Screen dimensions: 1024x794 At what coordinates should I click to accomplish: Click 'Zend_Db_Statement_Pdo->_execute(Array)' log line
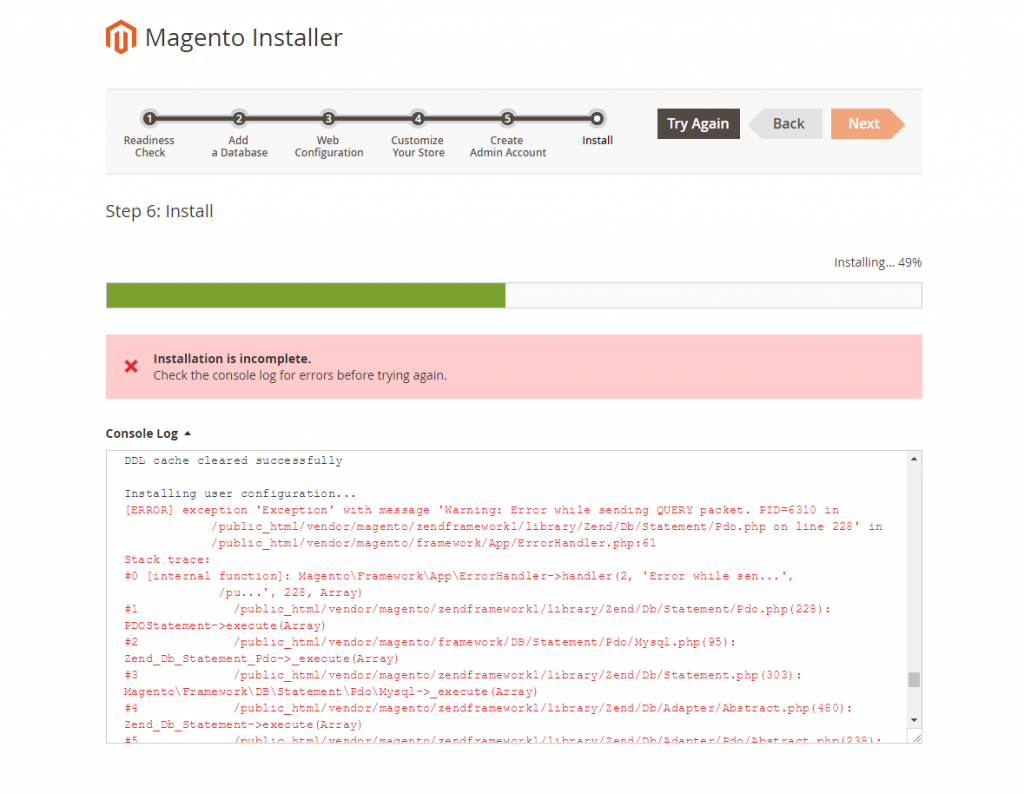[261, 659]
